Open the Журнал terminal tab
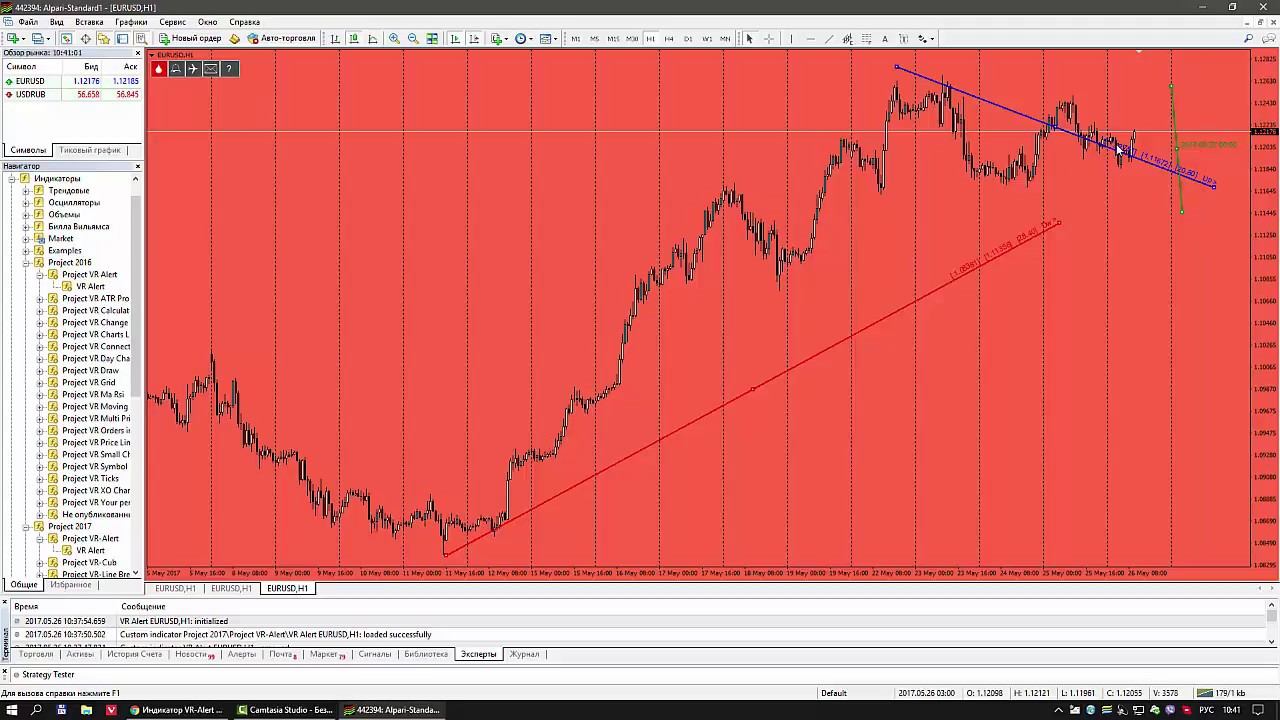This screenshot has height=720, width=1280. pos(524,654)
